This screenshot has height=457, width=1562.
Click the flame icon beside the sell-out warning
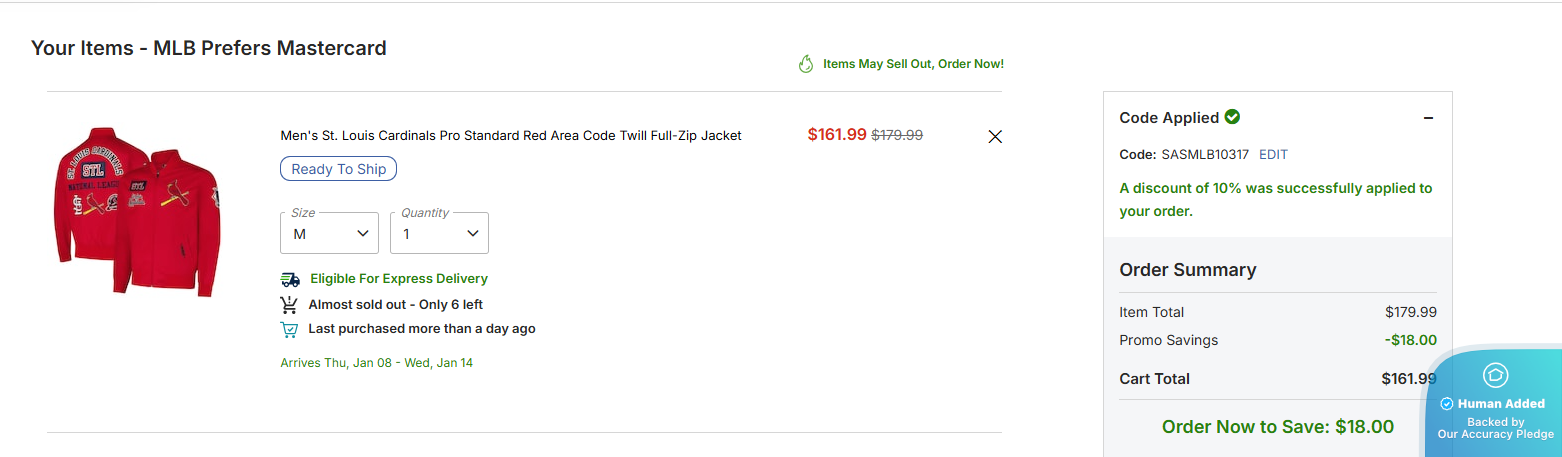click(806, 64)
